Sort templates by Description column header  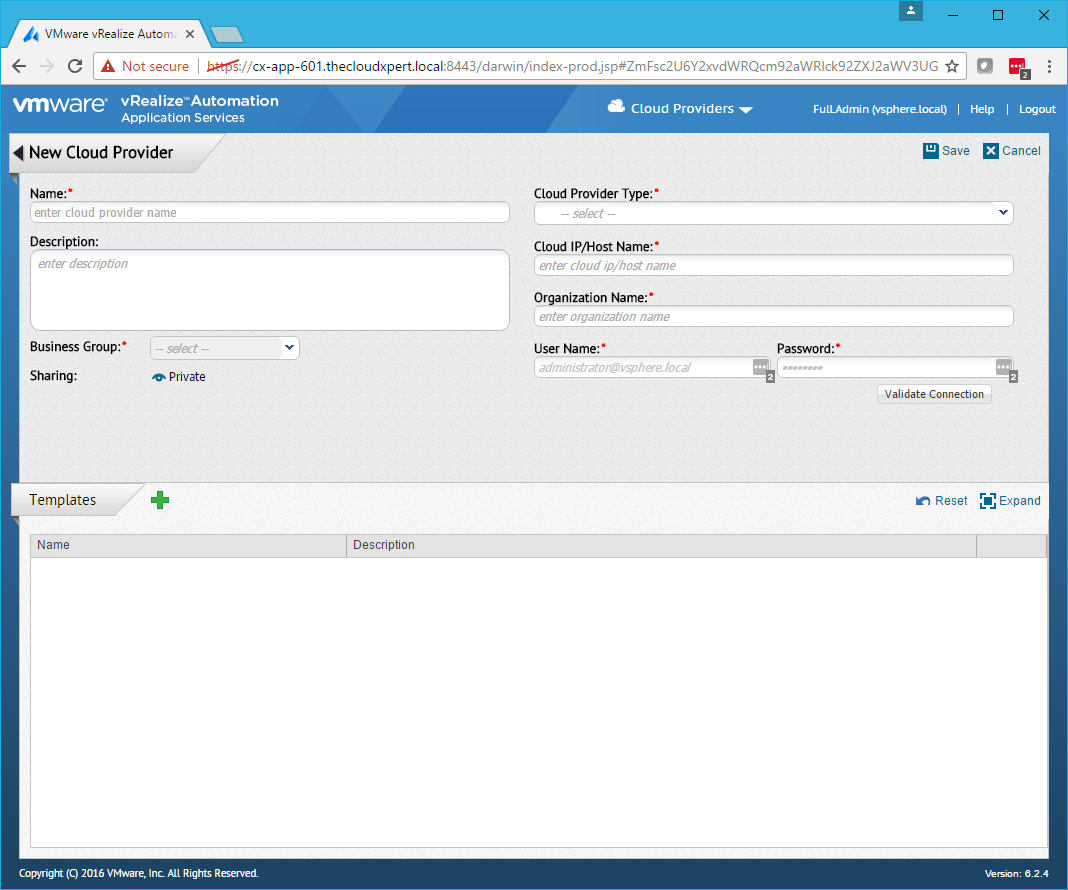tap(660, 545)
